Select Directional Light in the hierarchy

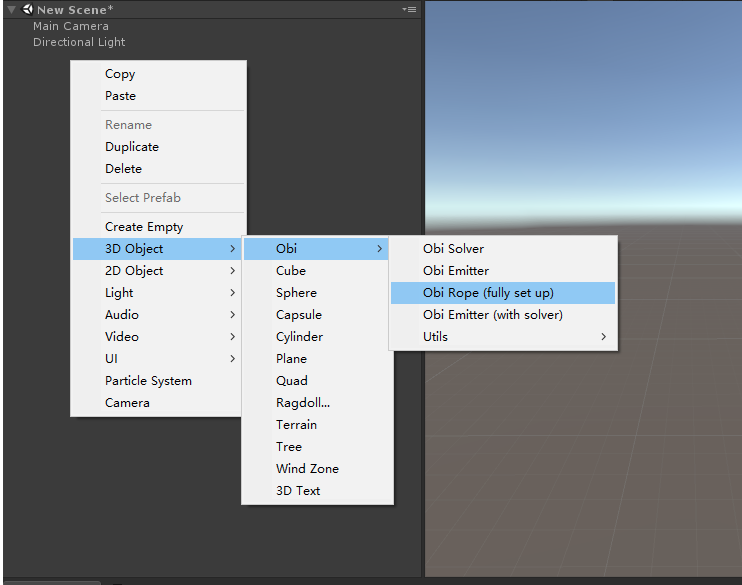point(79,42)
